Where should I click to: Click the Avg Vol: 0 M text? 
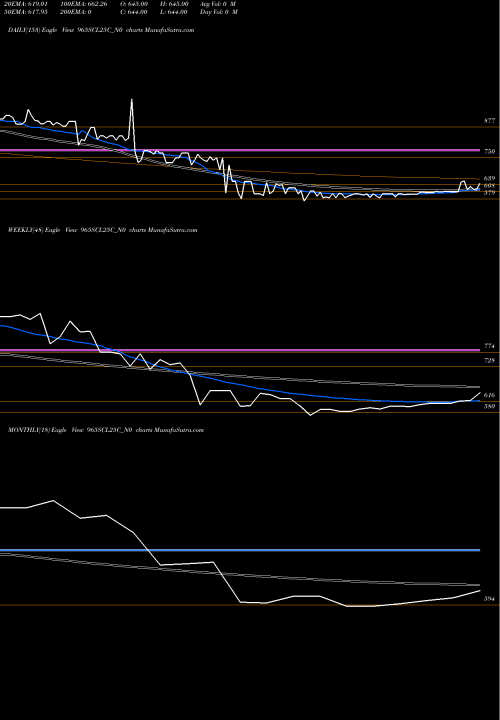click(218, 4)
